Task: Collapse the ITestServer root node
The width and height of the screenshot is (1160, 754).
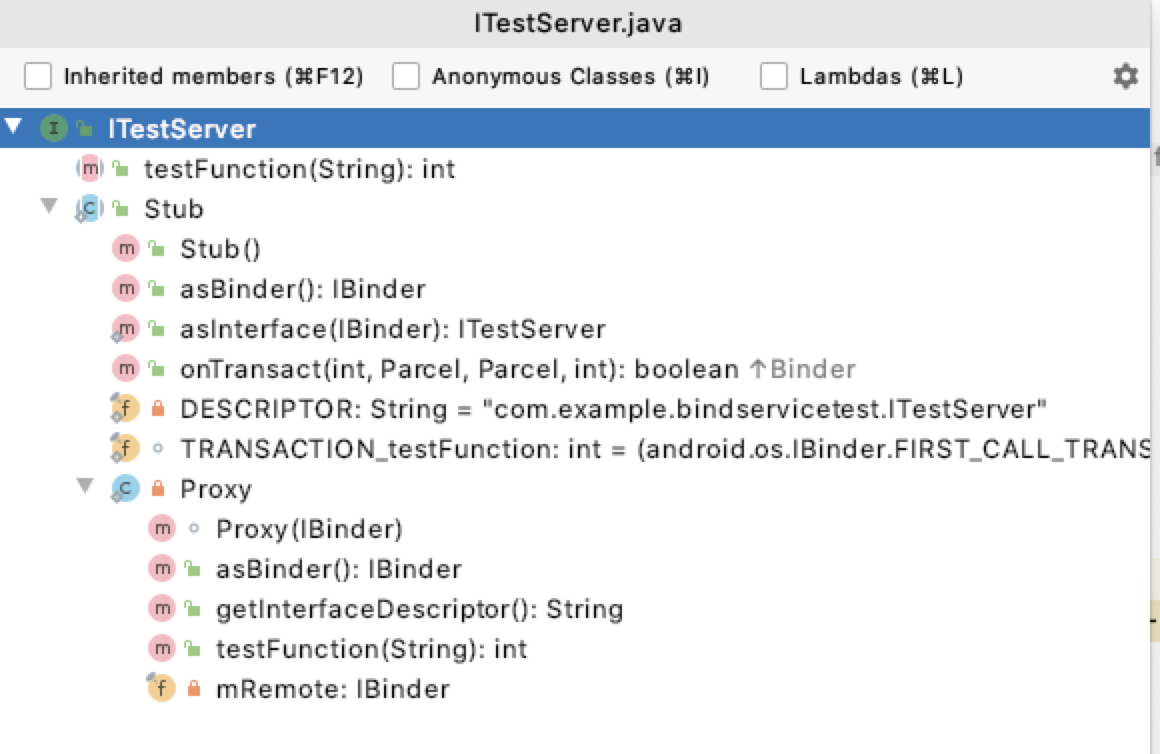Action: click(x=11, y=128)
